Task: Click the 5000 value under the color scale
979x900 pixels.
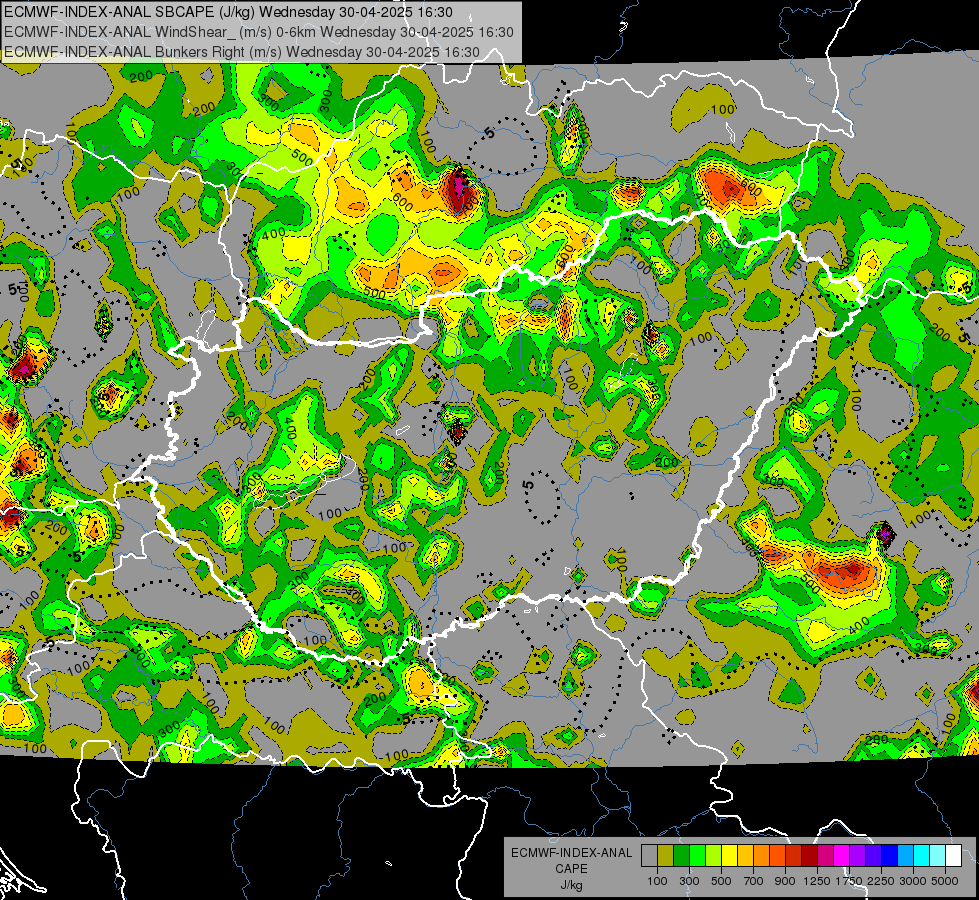Action: 945,881
